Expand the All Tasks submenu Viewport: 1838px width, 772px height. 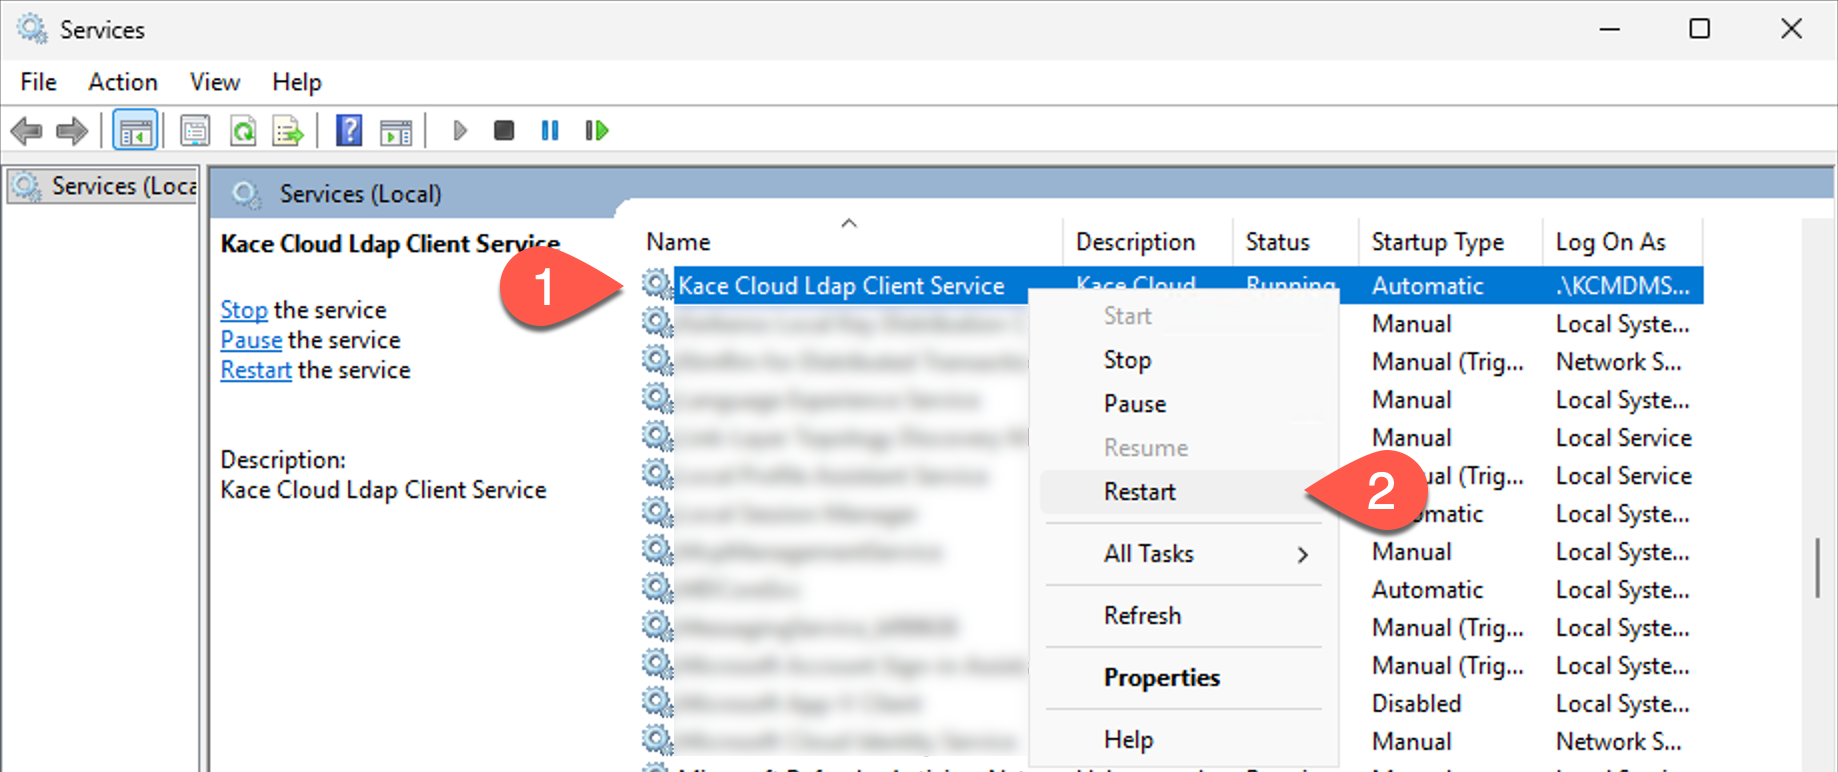[1186, 554]
